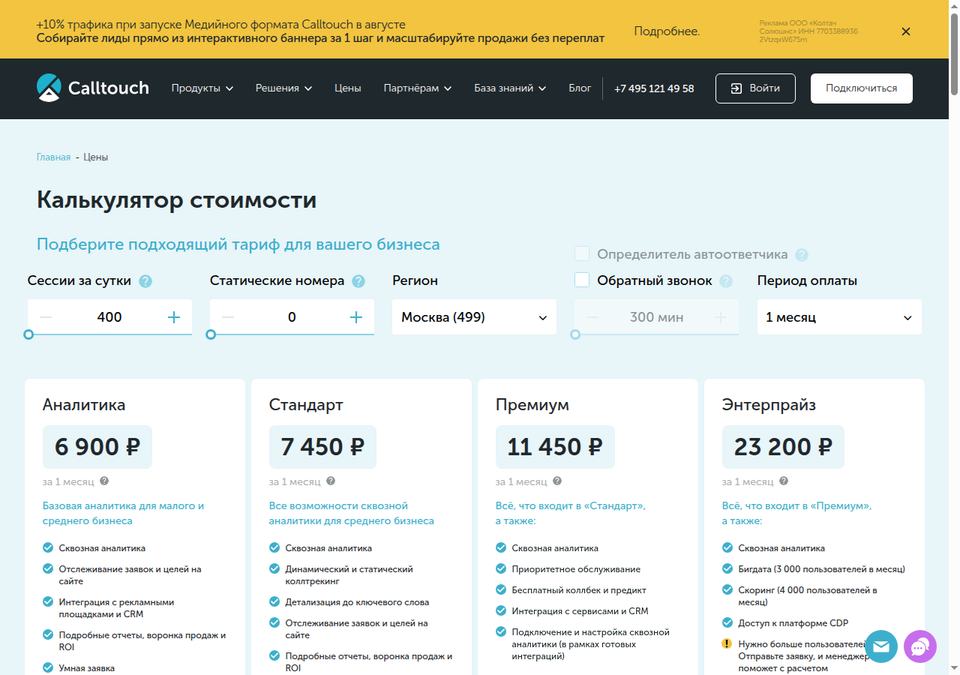Image resolution: width=960 pixels, height=675 pixels.
Task: Enable Обратный звонок checkbox
Action: point(582,280)
